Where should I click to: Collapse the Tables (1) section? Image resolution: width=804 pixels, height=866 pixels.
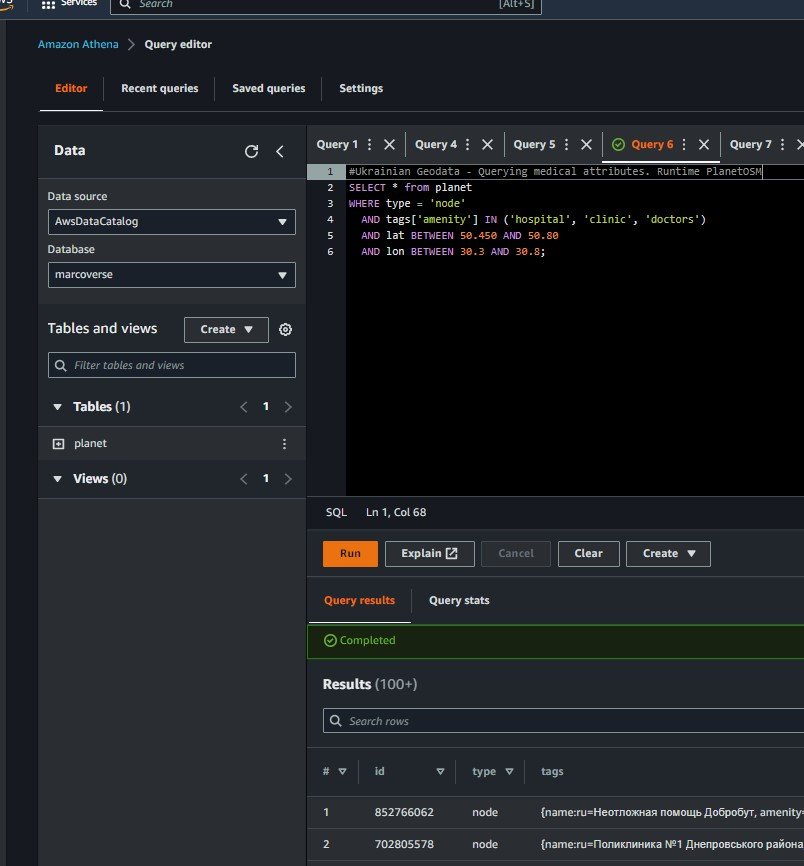click(x=57, y=407)
